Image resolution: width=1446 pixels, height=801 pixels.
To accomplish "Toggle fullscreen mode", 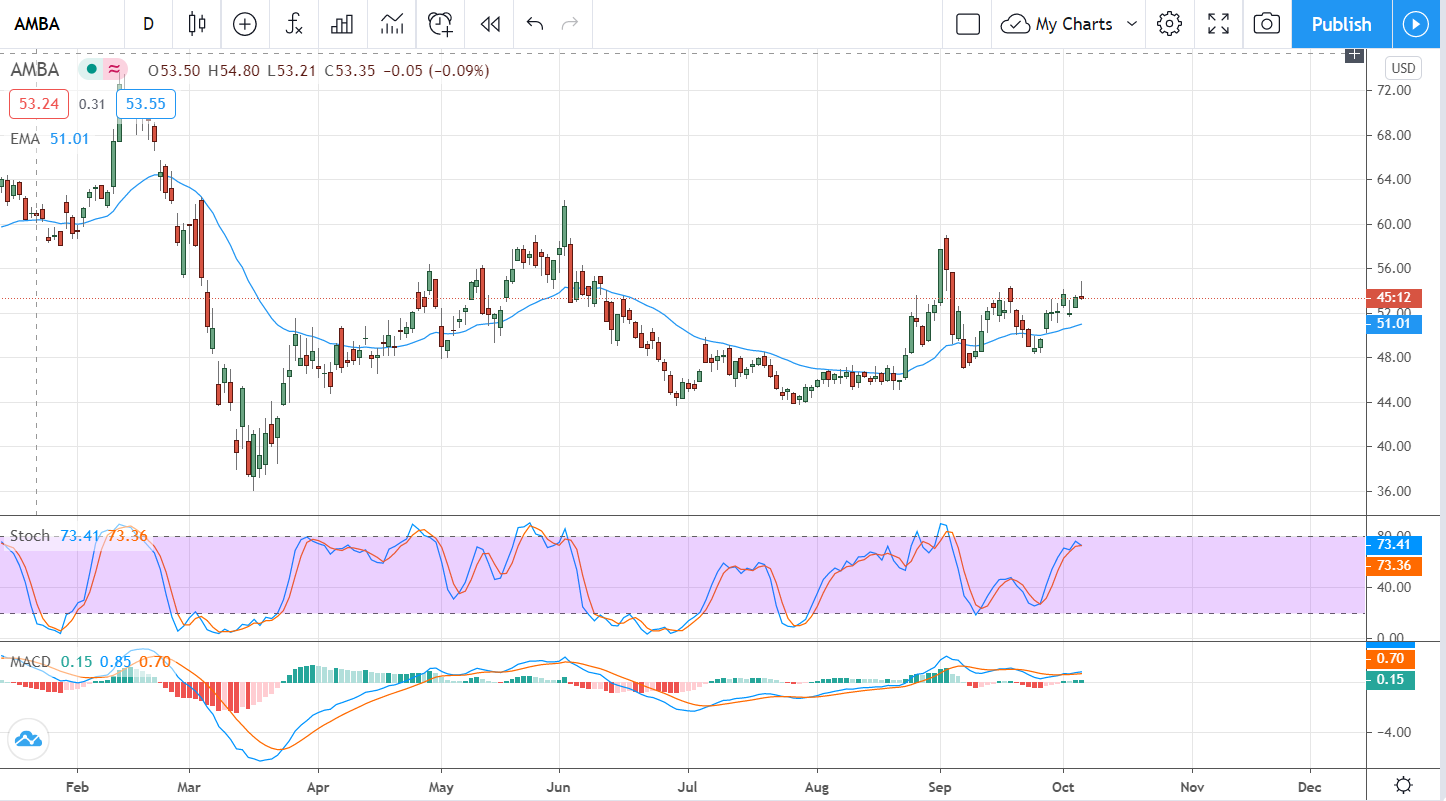I will (x=1218, y=24).
